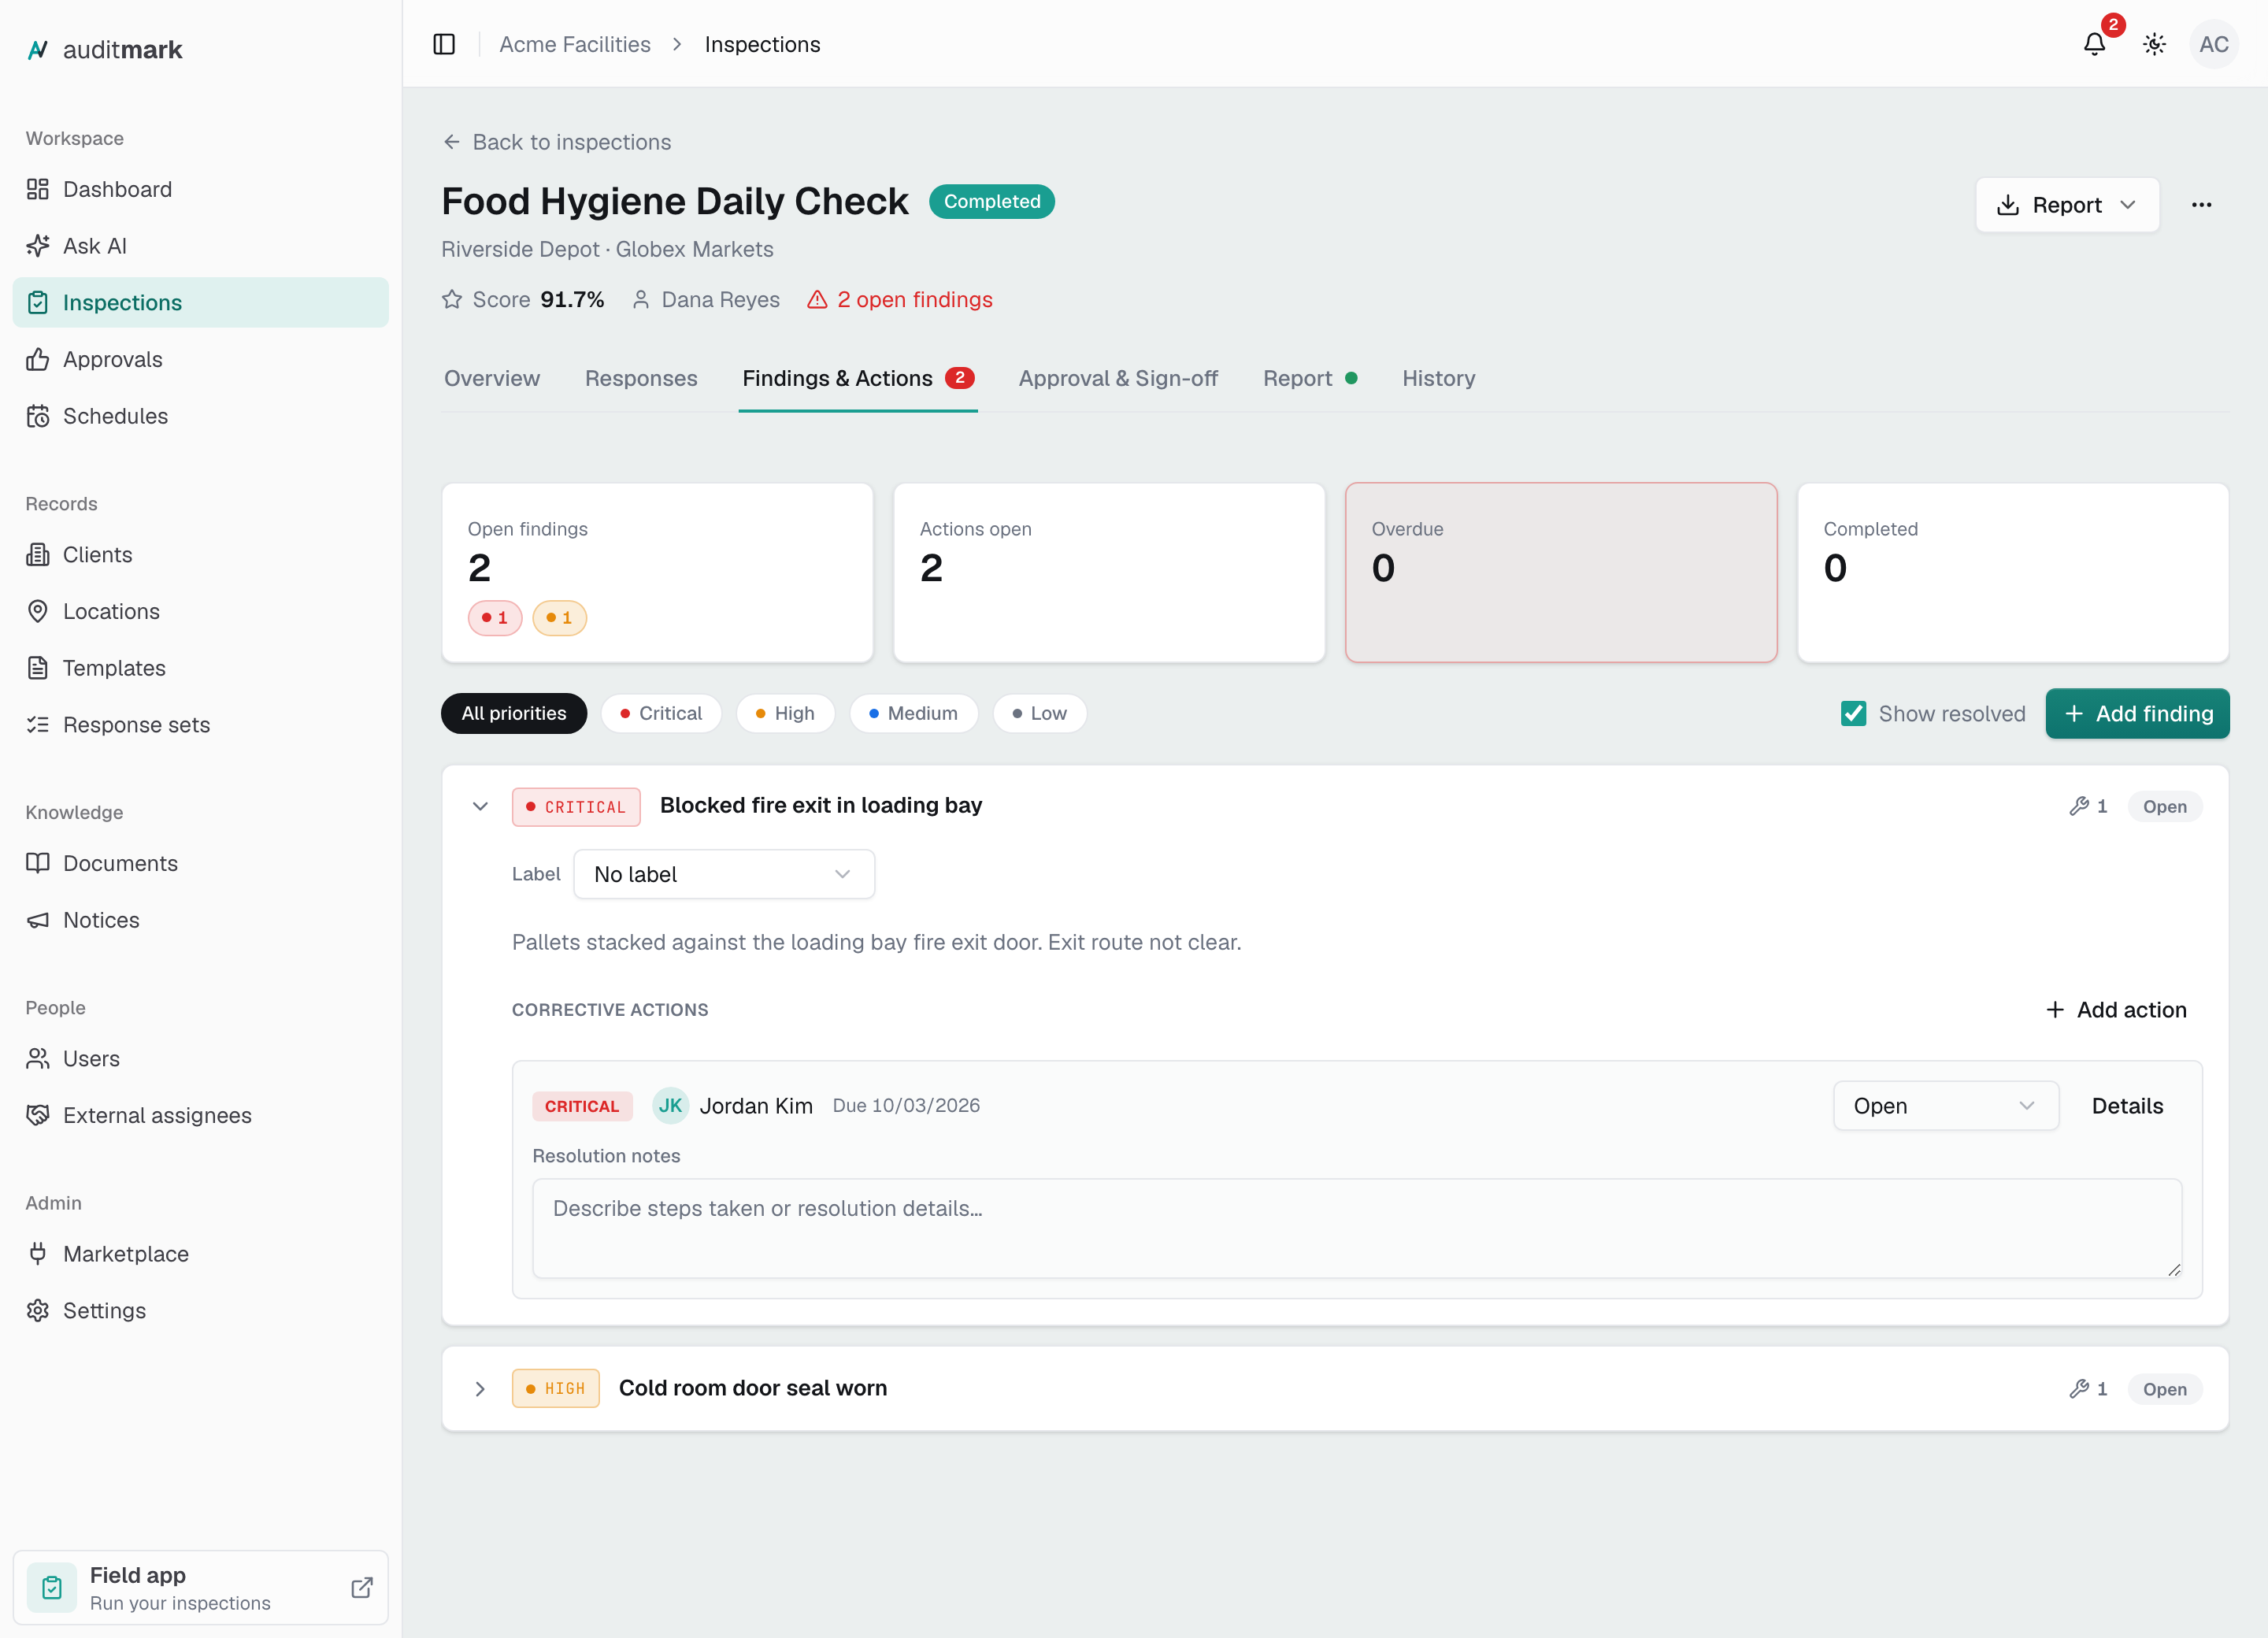Open the History tab

[x=1438, y=378]
